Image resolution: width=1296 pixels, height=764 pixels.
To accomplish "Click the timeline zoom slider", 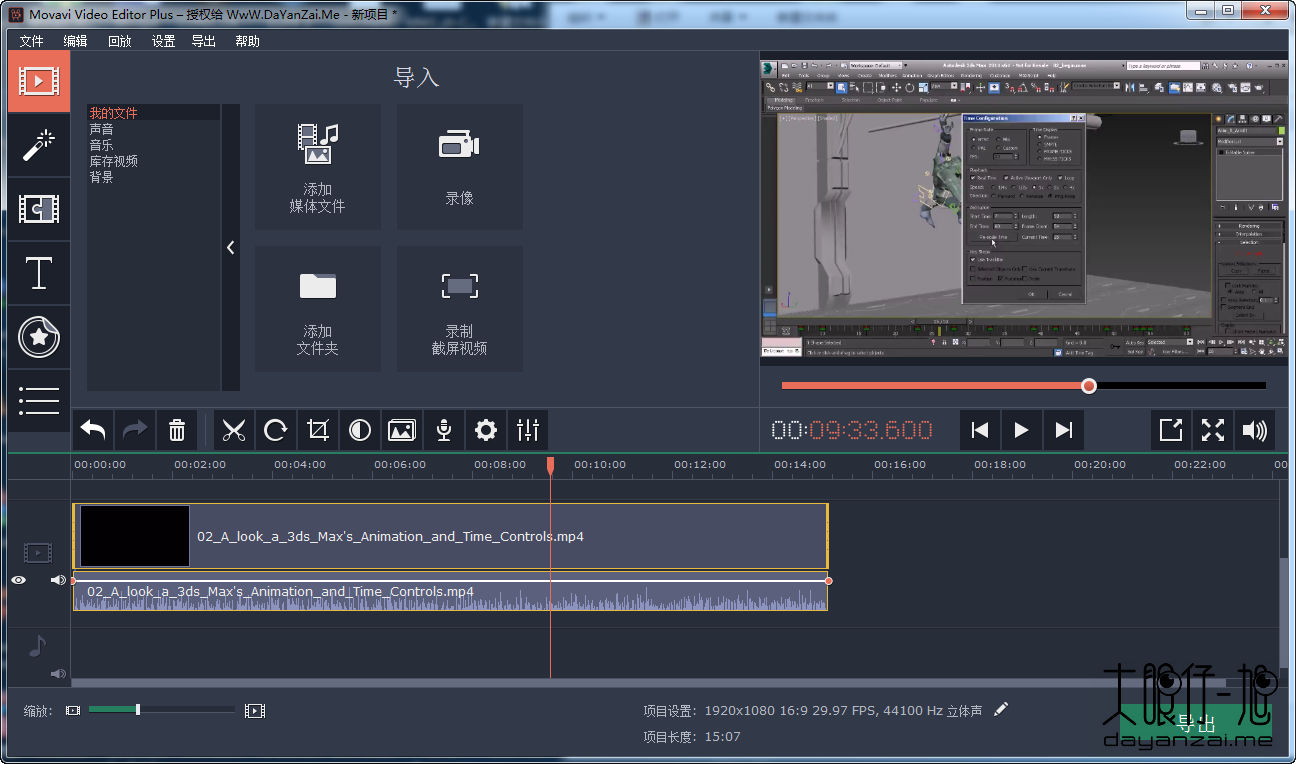I will (162, 710).
